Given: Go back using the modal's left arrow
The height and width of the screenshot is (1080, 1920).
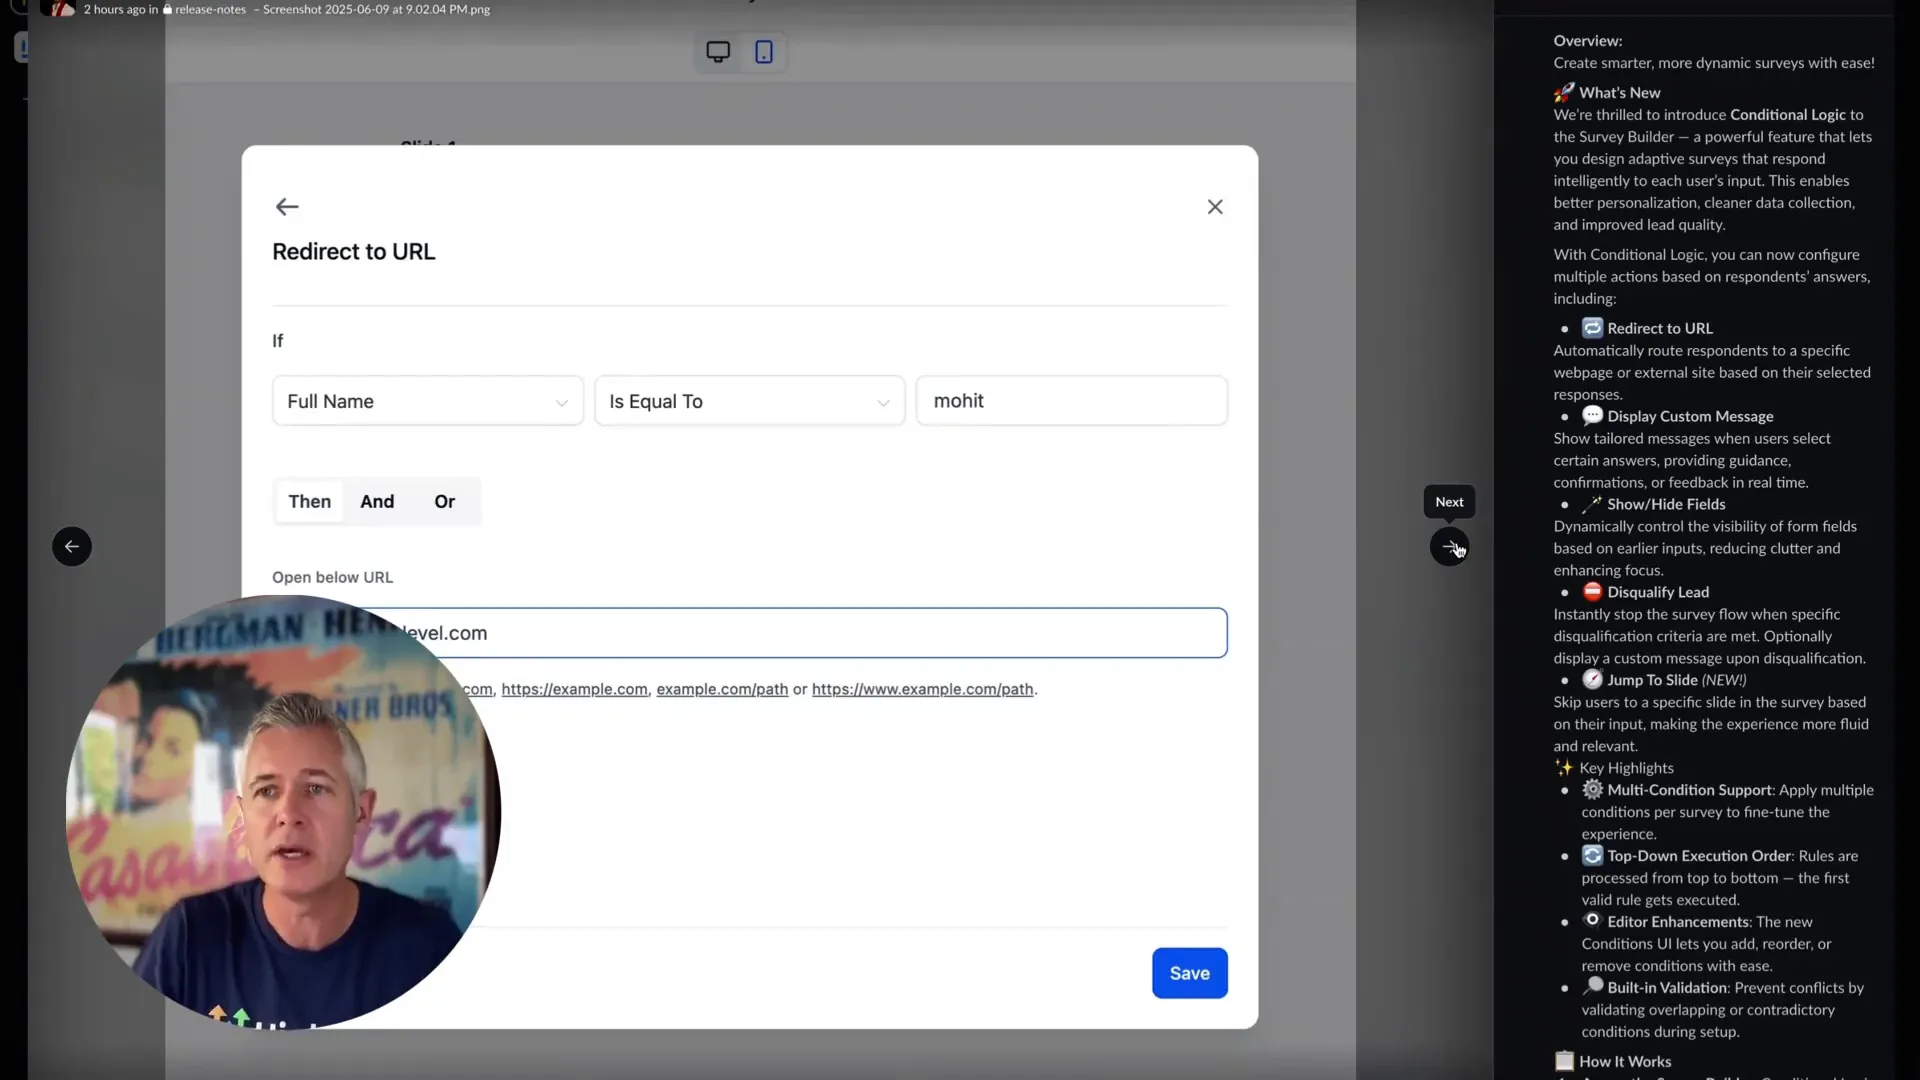Looking at the screenshot, I should (x=287, y=207).
